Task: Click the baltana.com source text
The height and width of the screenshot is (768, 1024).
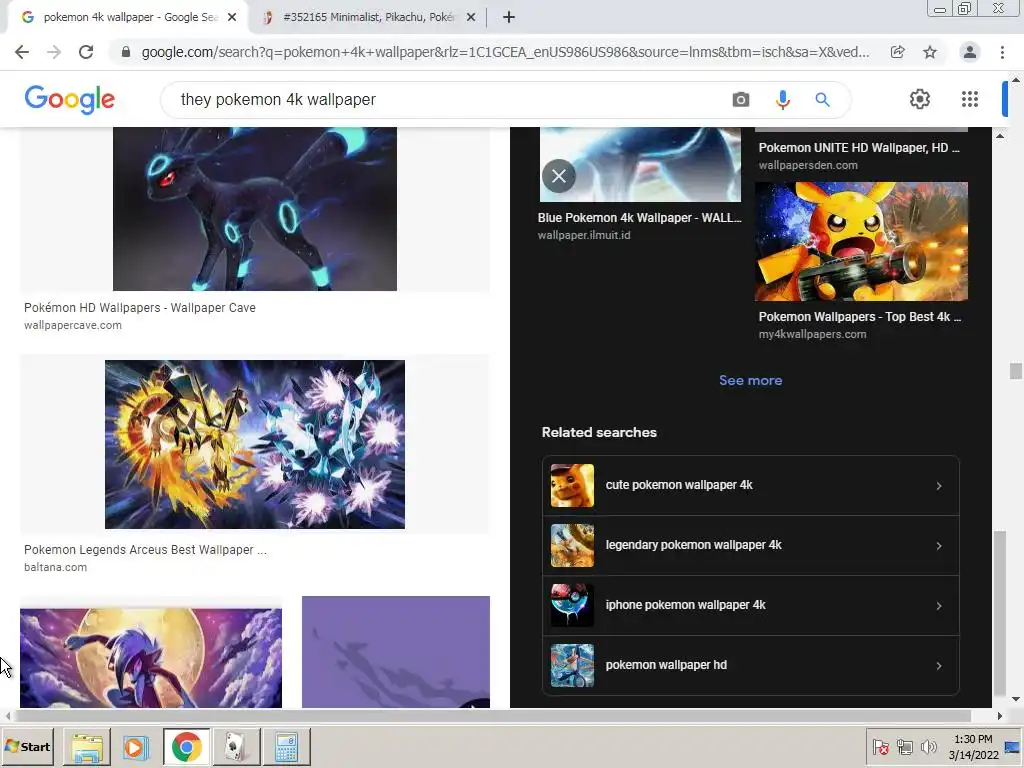Action: coord(56,568)
